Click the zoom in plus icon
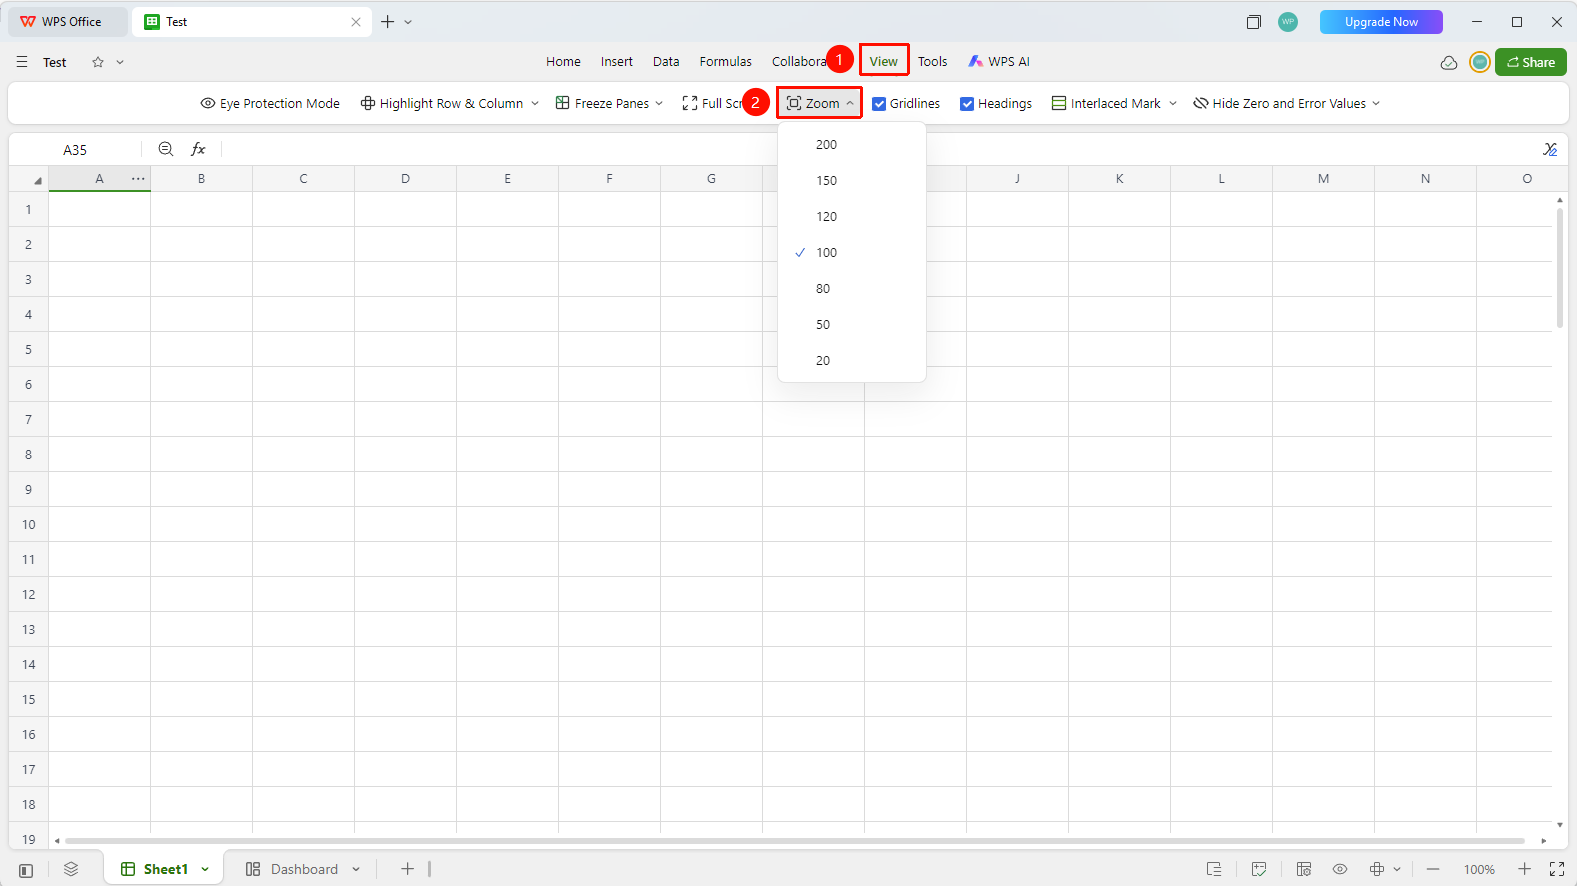This screenshot has width=1577, height=886. pos(1524,869)
